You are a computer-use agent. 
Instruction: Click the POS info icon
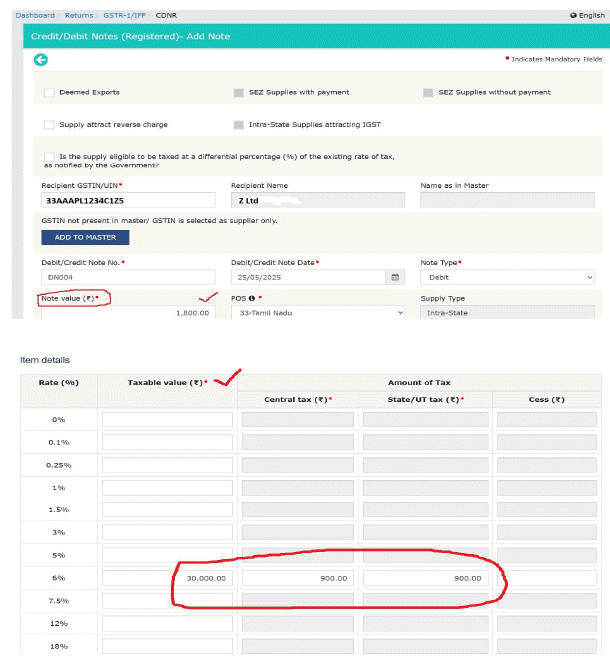250,298
